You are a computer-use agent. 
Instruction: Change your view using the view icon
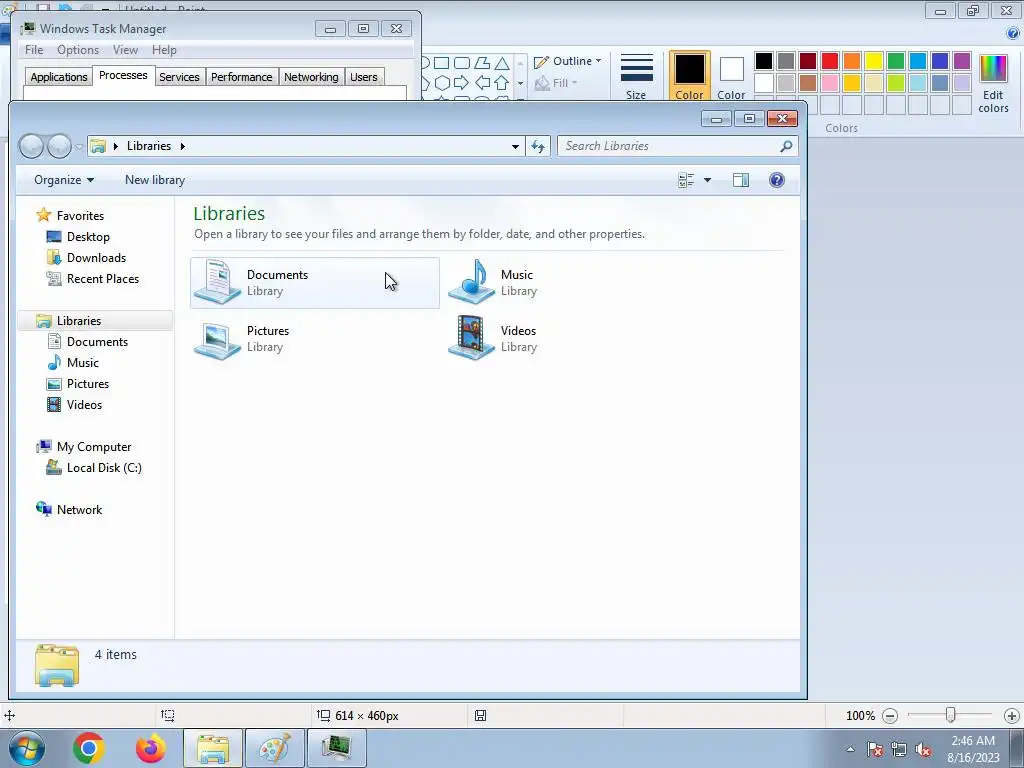tap(686, 180)
